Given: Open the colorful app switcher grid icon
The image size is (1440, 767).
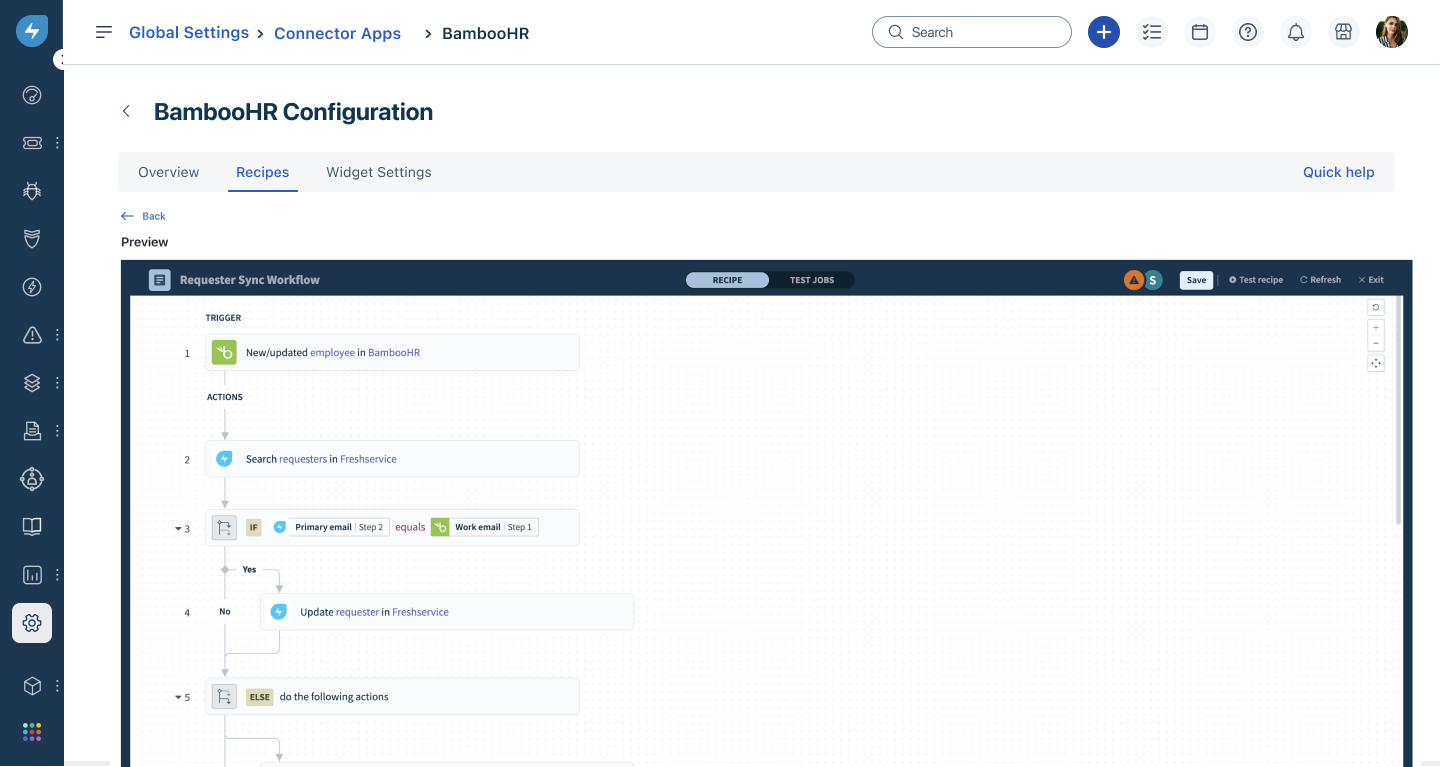Looking at the screenshot, I should (32, 732).
